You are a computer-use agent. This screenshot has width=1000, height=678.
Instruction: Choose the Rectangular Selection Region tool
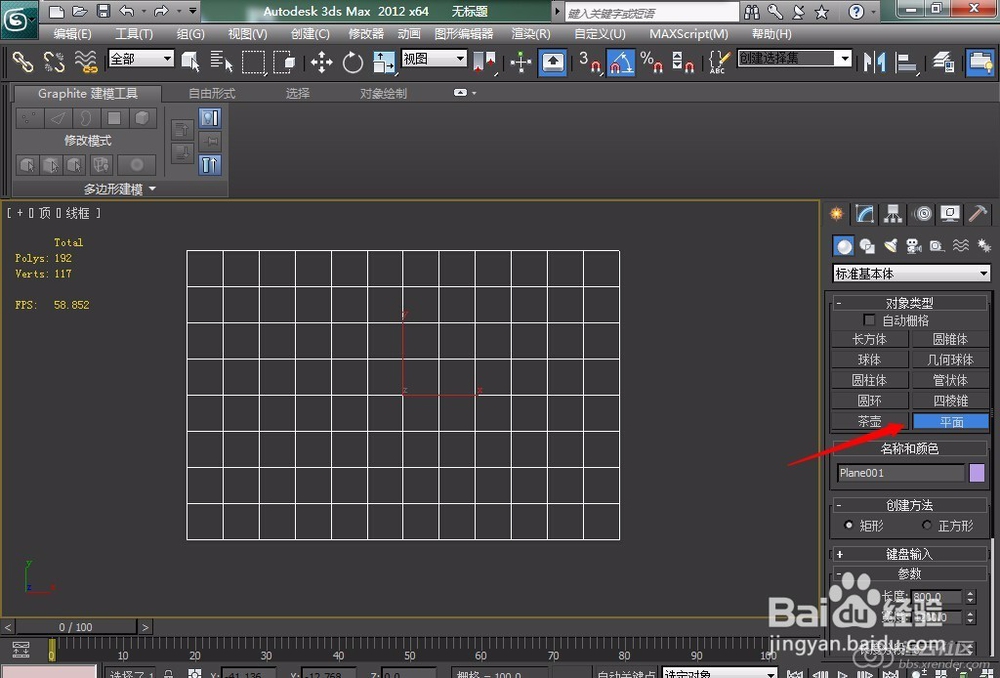(253, 62)
